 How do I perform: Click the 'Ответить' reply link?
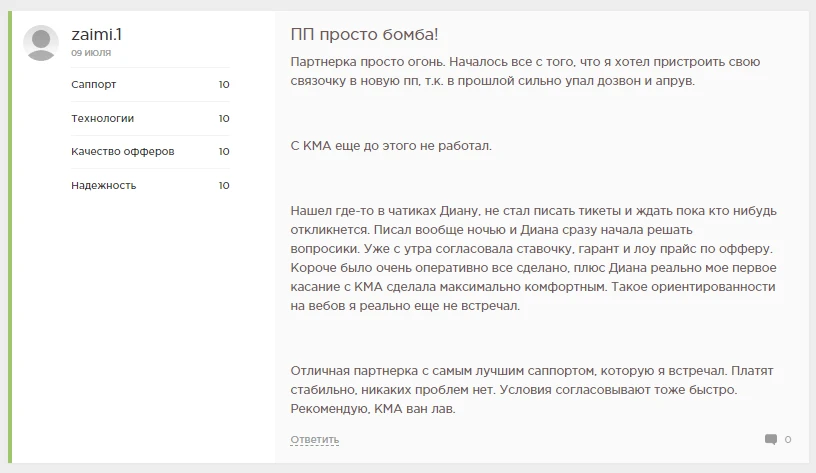(x=314, y=439)
